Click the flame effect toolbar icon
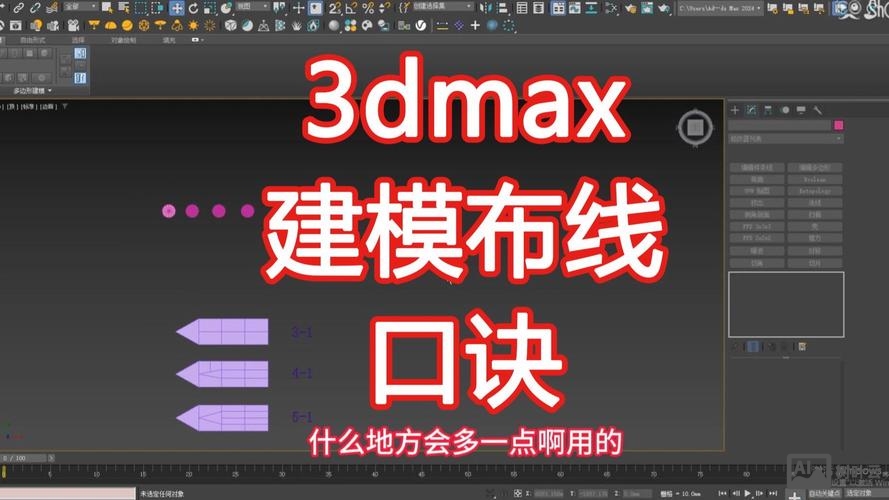Screen dimensions: 889x500 [x=314, y=26]
